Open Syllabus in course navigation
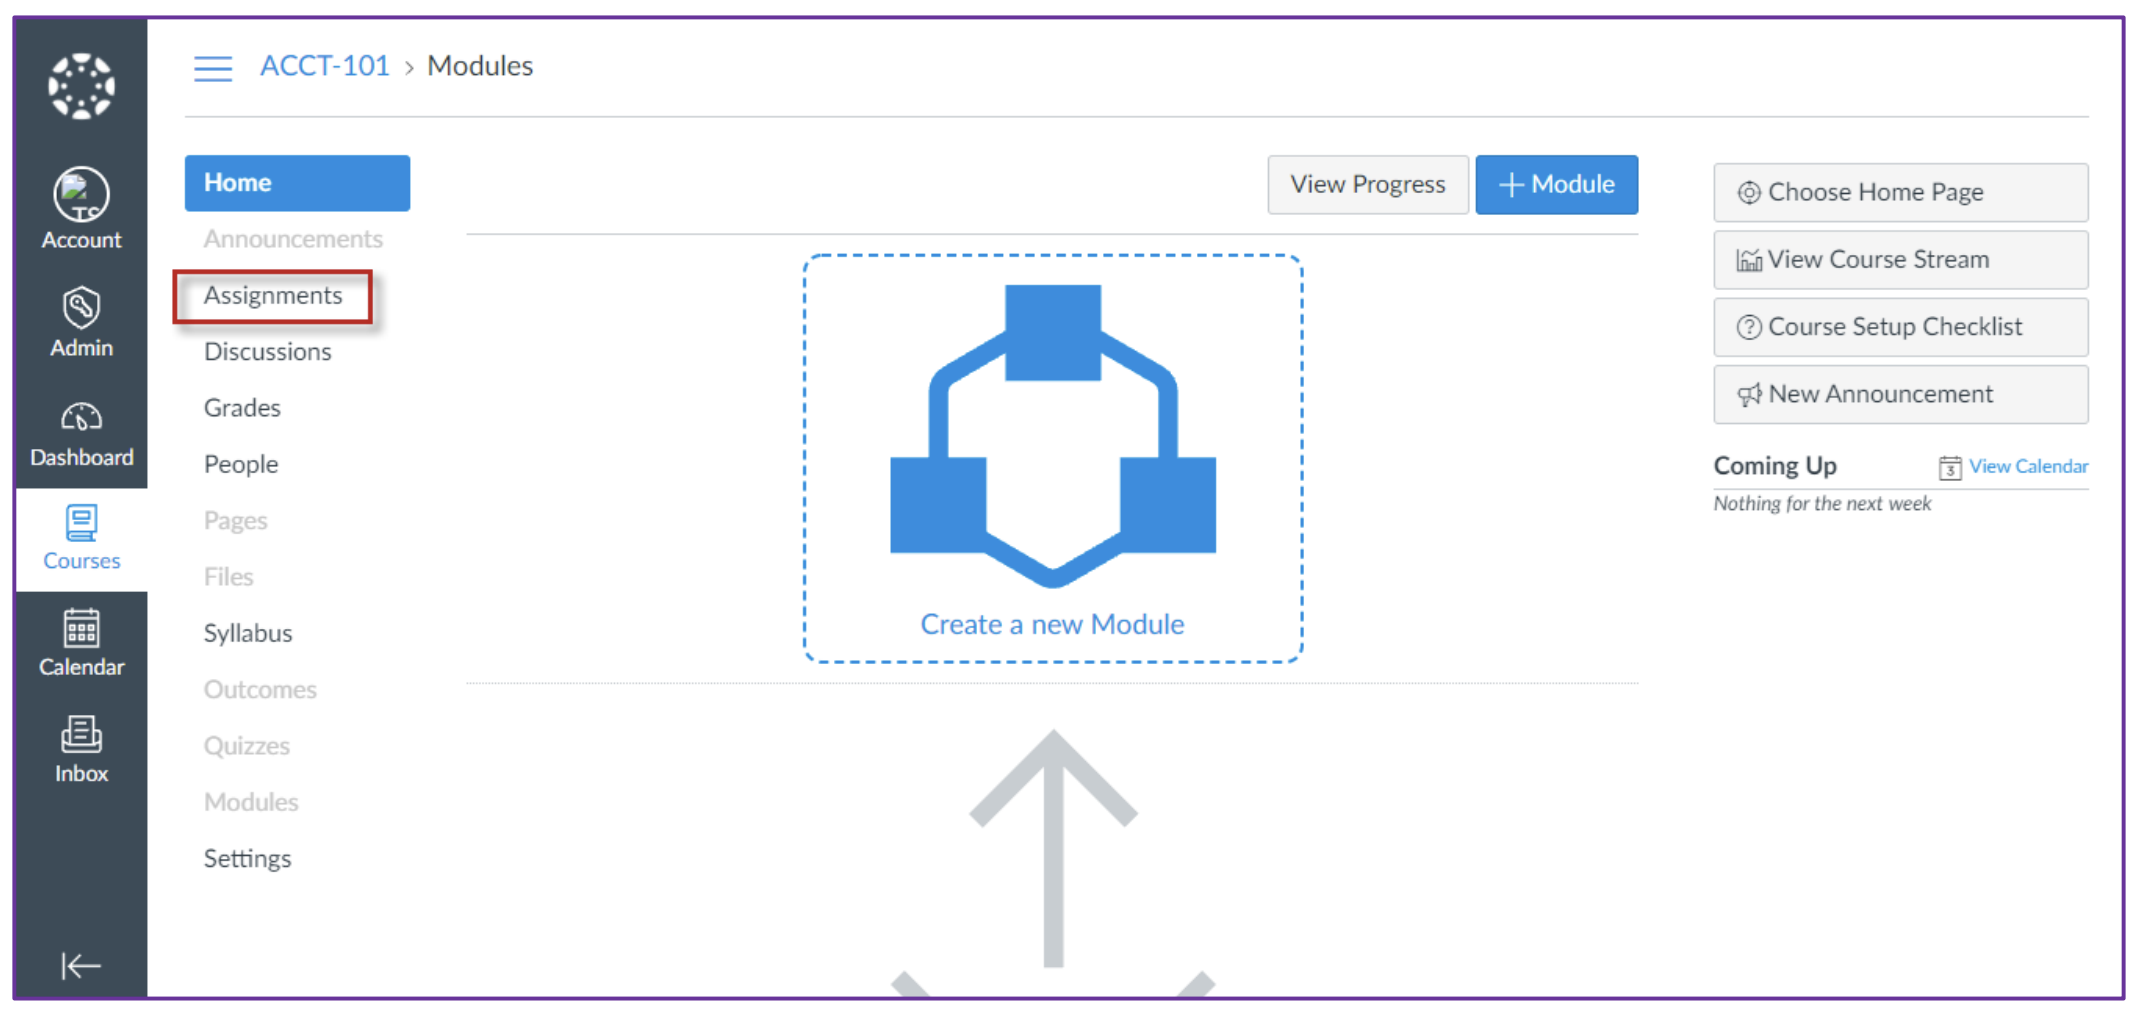The height and width of the screenshot is (1014, 2140). click(x=248, y=633)
